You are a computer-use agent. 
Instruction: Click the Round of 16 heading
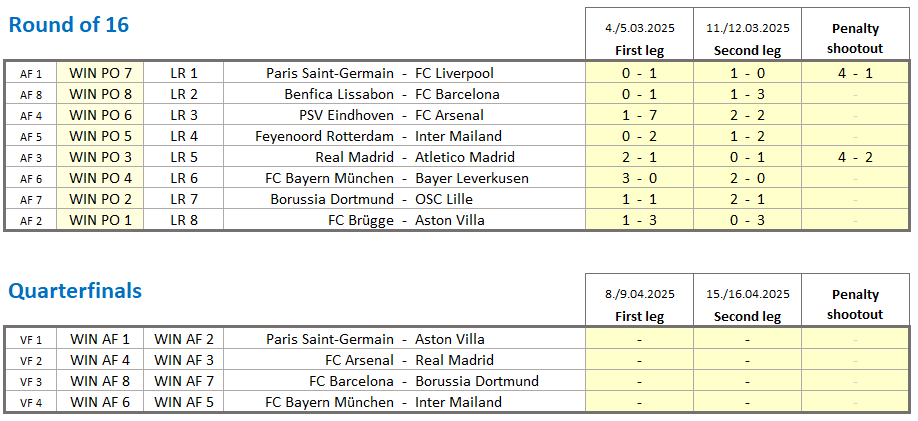(x=68, y=25)
